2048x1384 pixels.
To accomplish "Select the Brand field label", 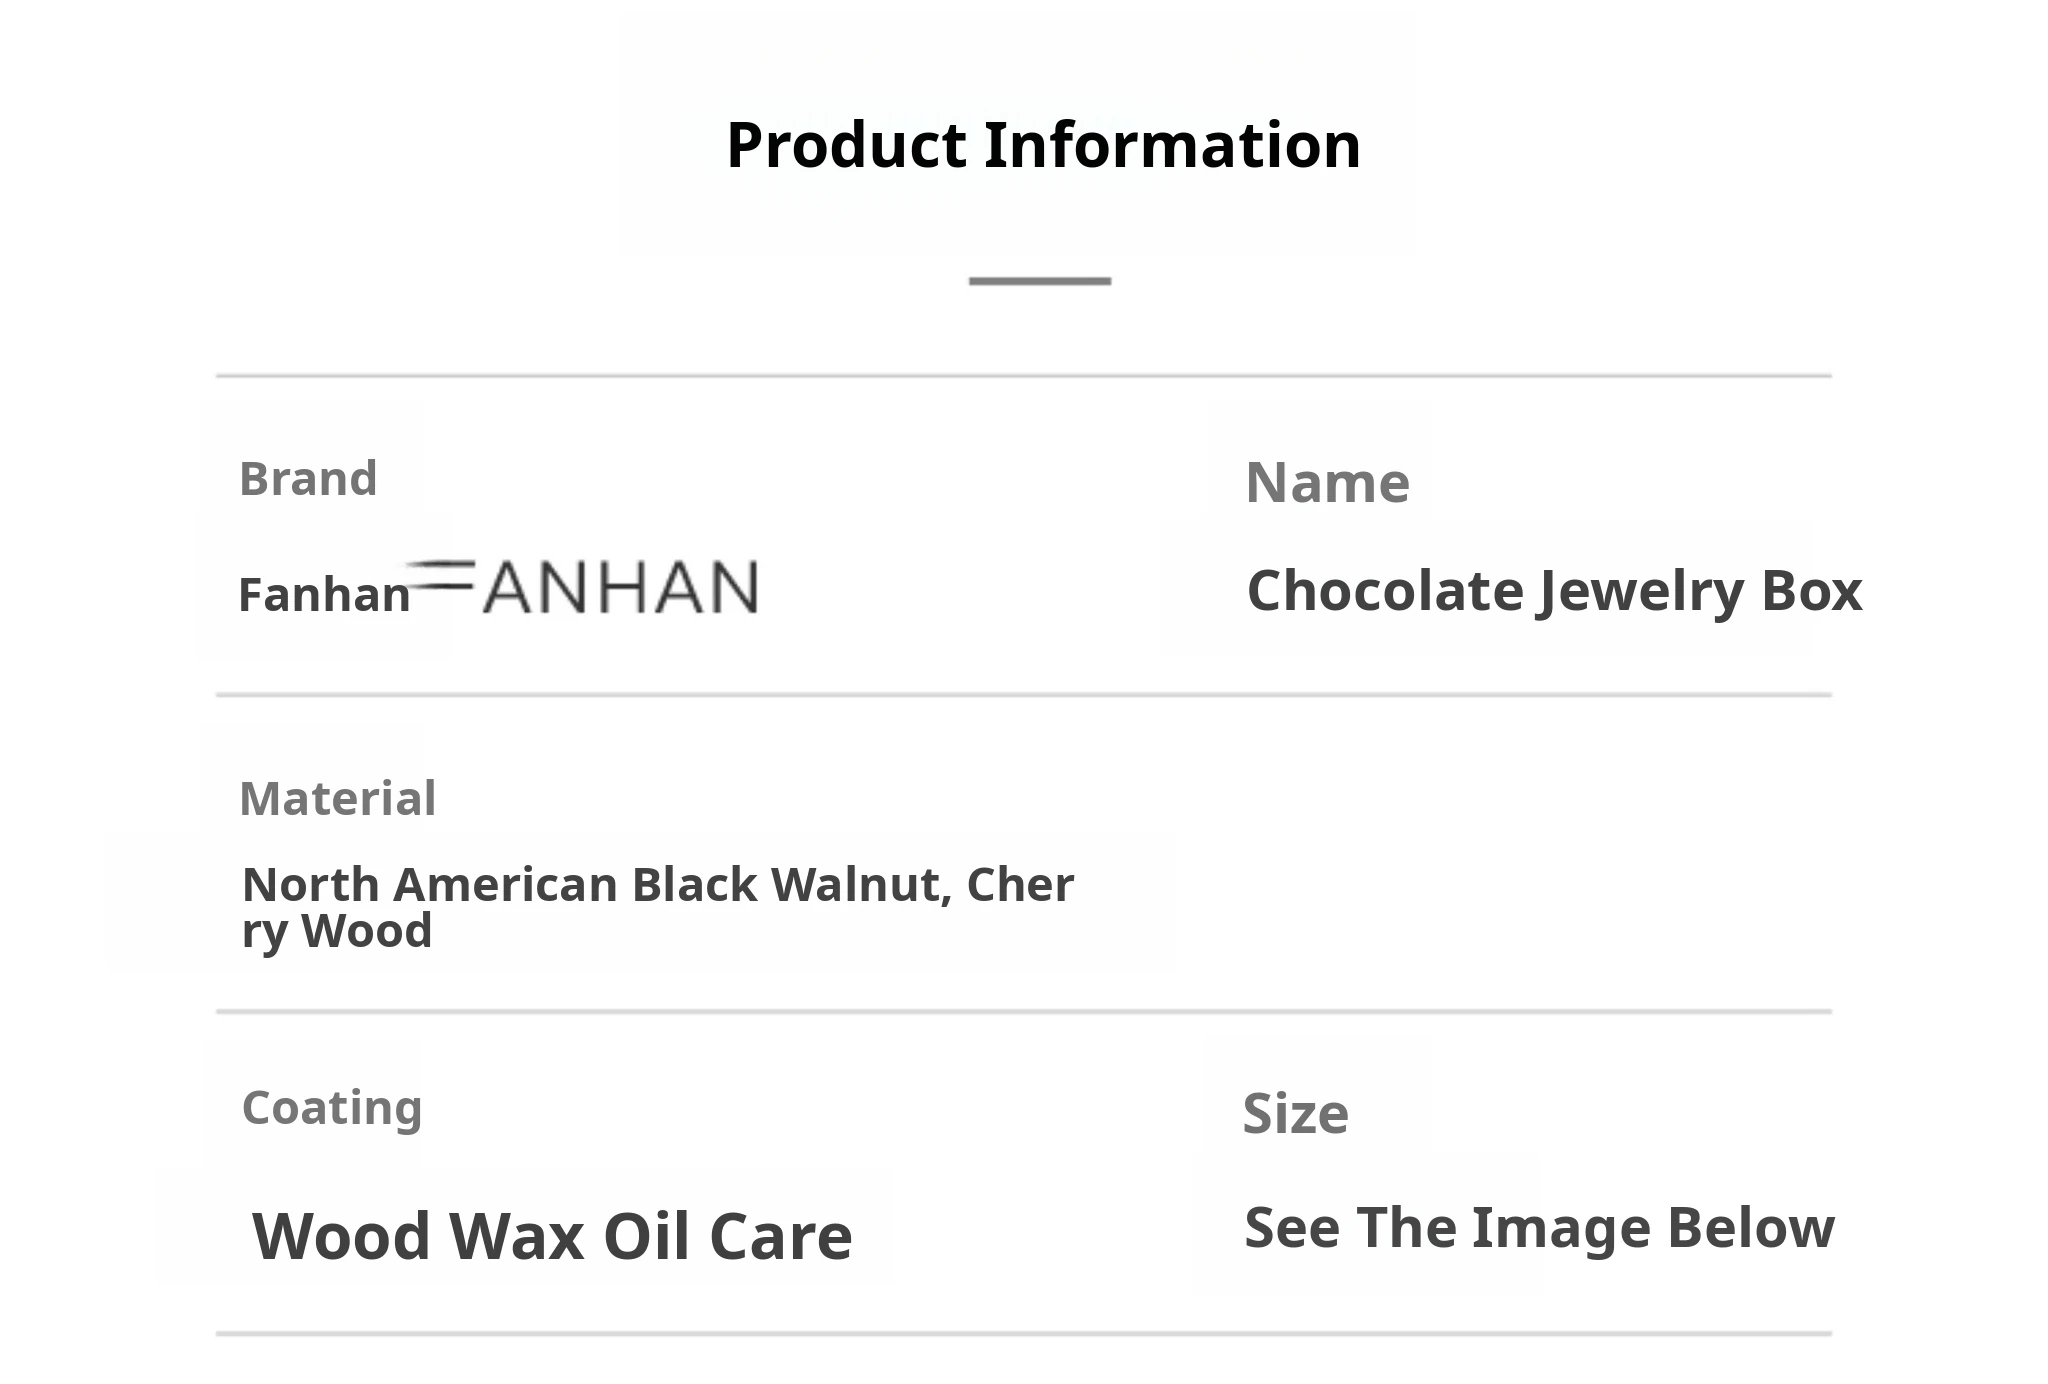I will [308, 479].
